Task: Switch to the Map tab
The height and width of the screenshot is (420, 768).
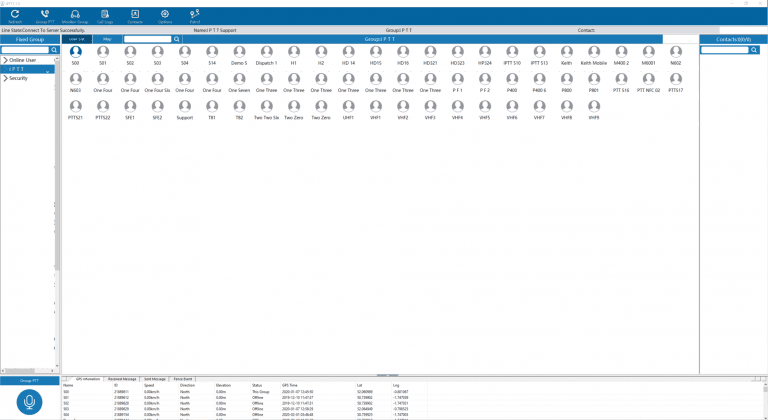Action: click(107, 39)
